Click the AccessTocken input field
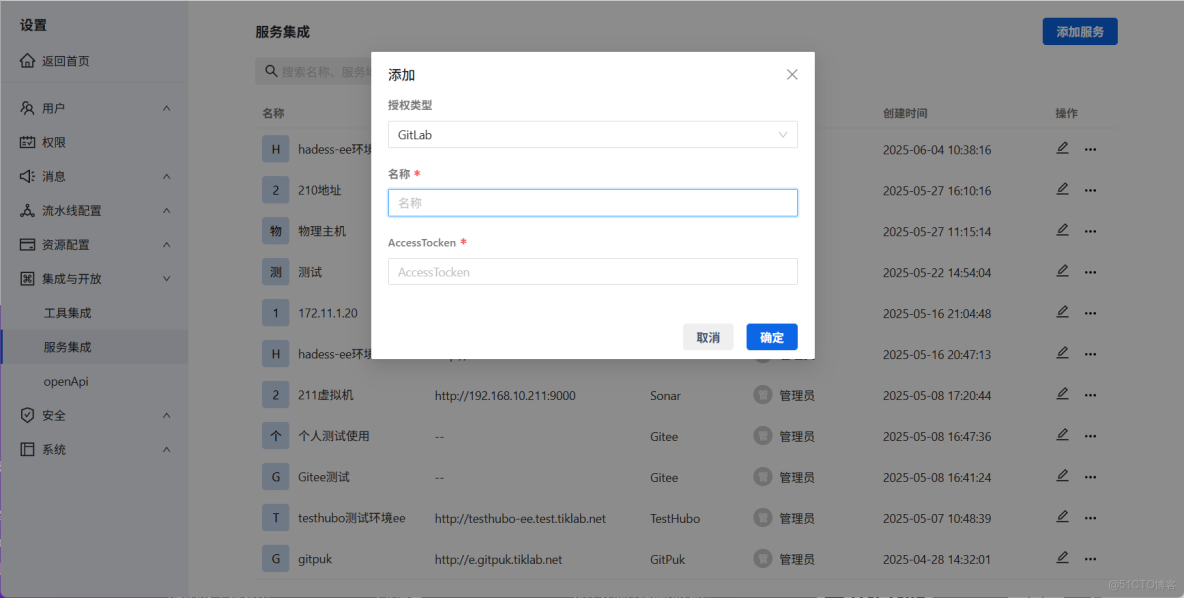This screenshot has height=598, width=1184. pos(592,271)
